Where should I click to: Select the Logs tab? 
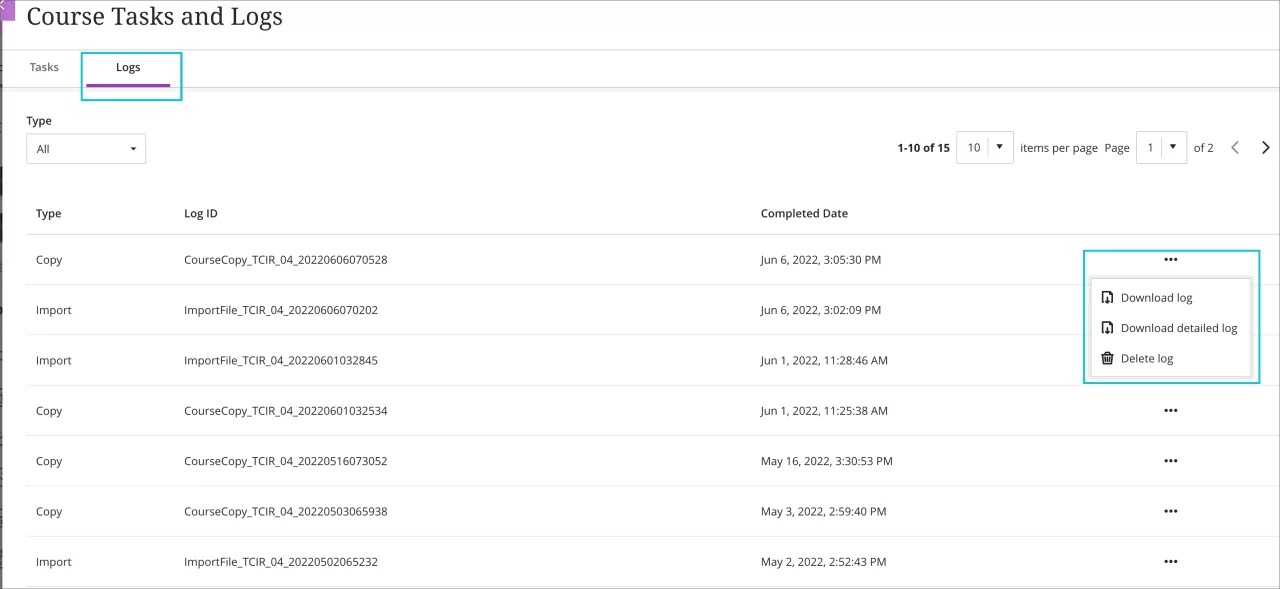128,67
